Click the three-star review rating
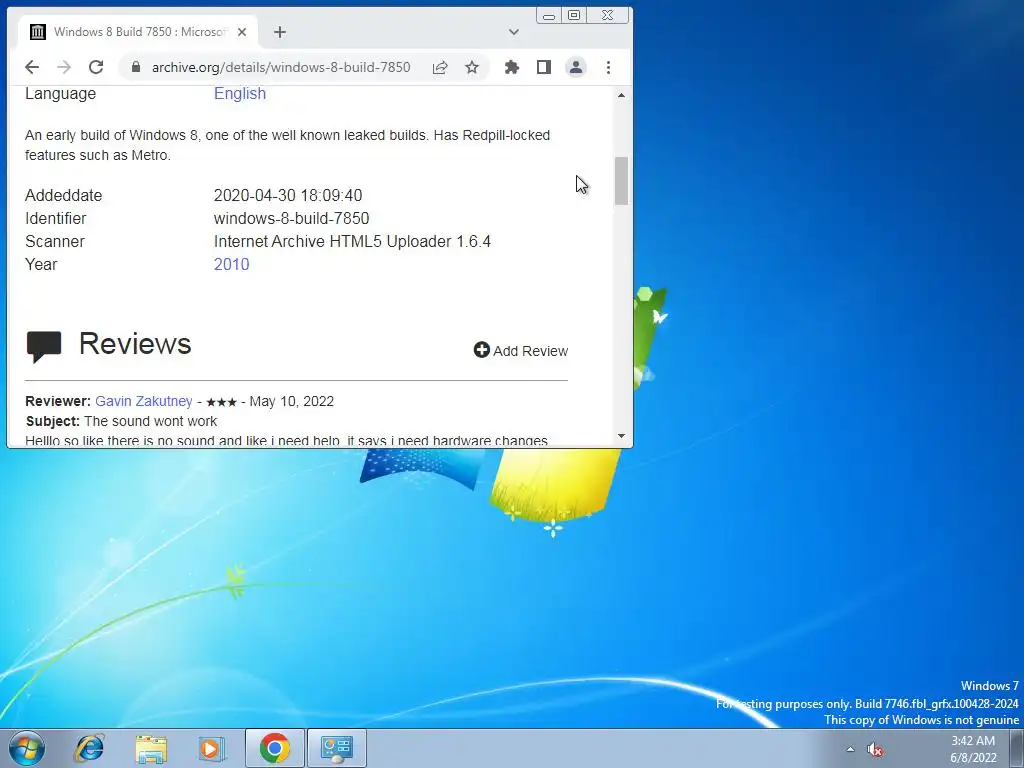 (x=221, y=402)
